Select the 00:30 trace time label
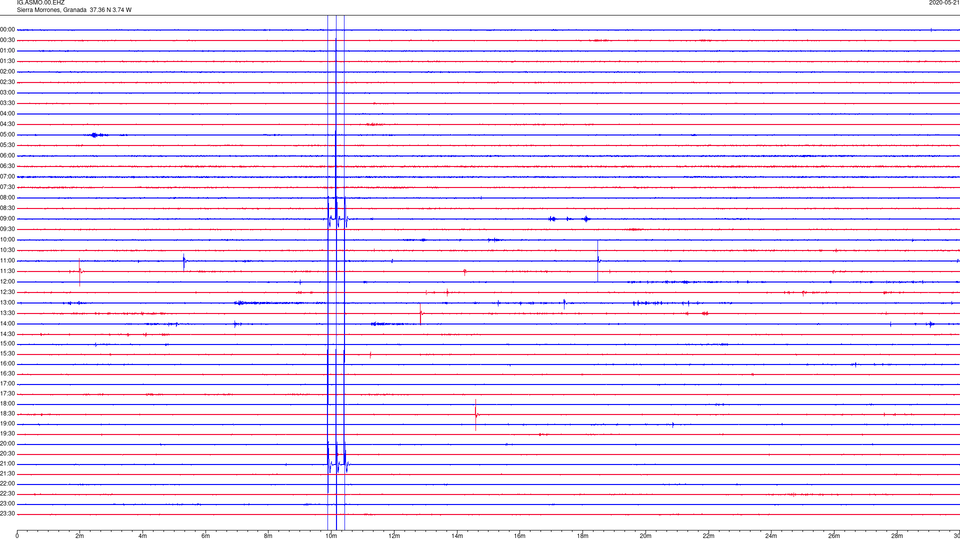Image resolution: width=960 pixels, height=540 pixels. tap(7, 40)
